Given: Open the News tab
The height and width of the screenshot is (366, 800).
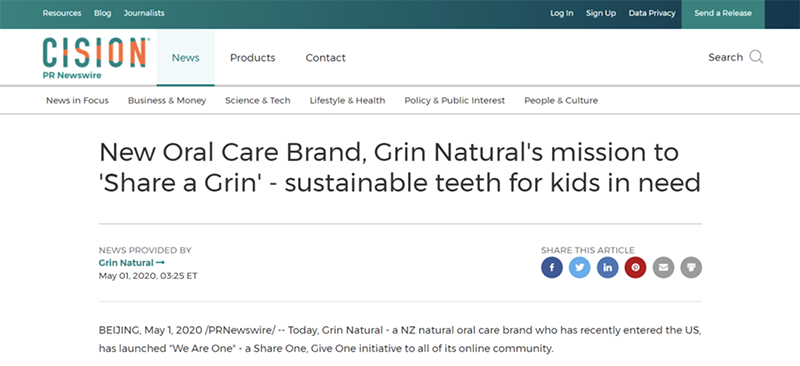Looking at the screenshot, I should [186, 58].
